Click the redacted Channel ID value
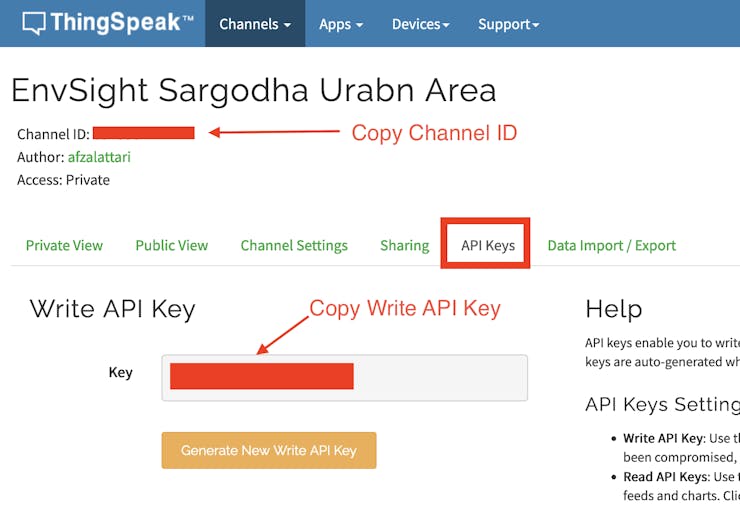 [x=144, y=133]
